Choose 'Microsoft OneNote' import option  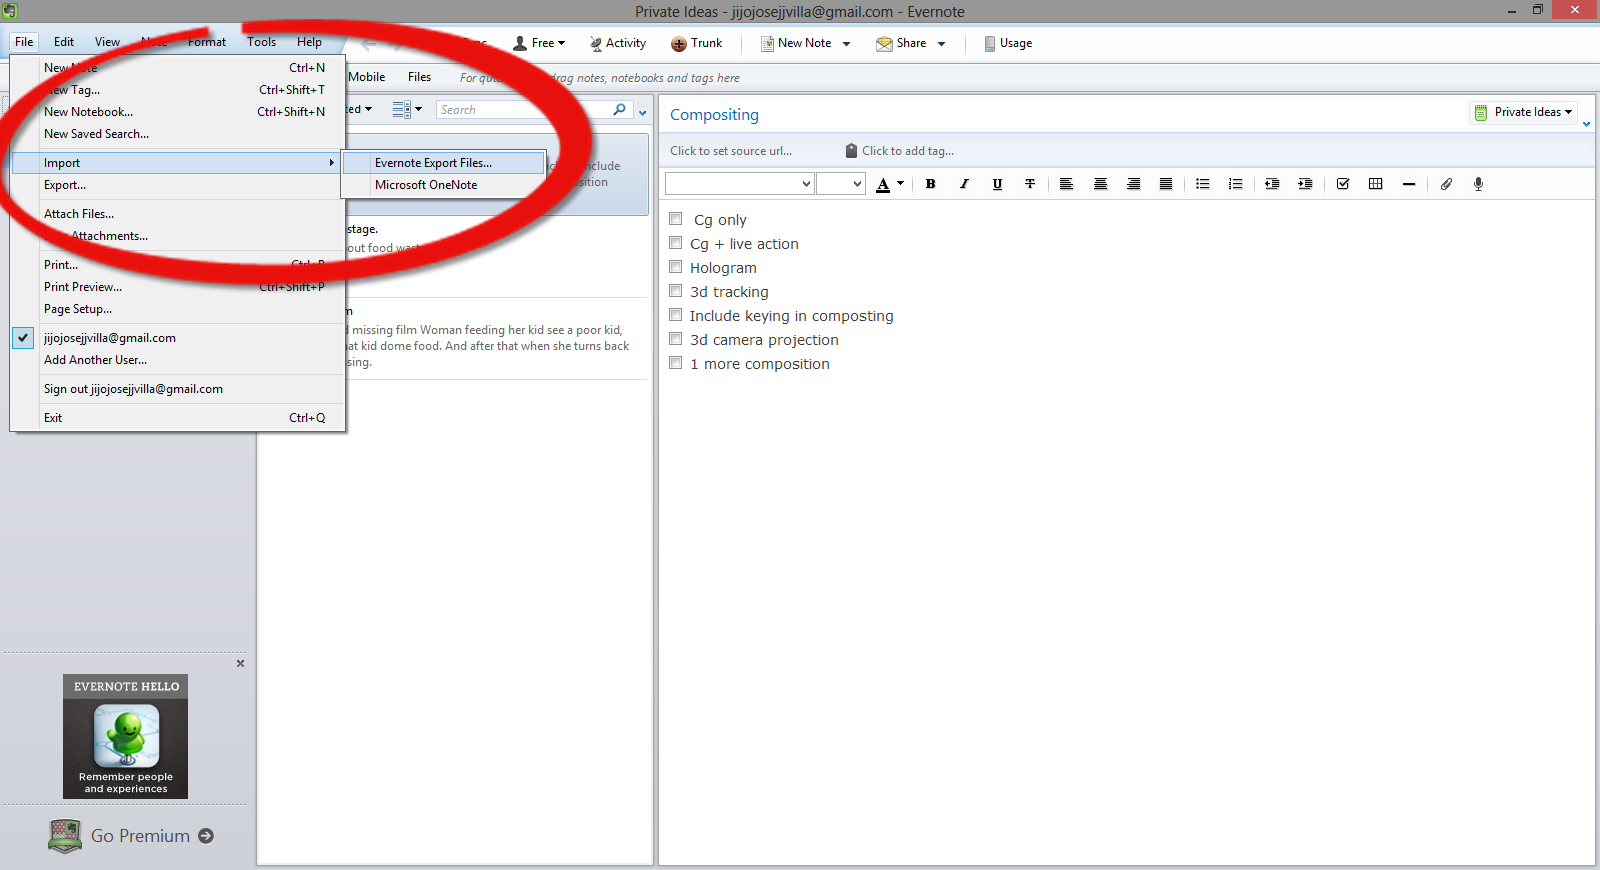click(426, 185)
